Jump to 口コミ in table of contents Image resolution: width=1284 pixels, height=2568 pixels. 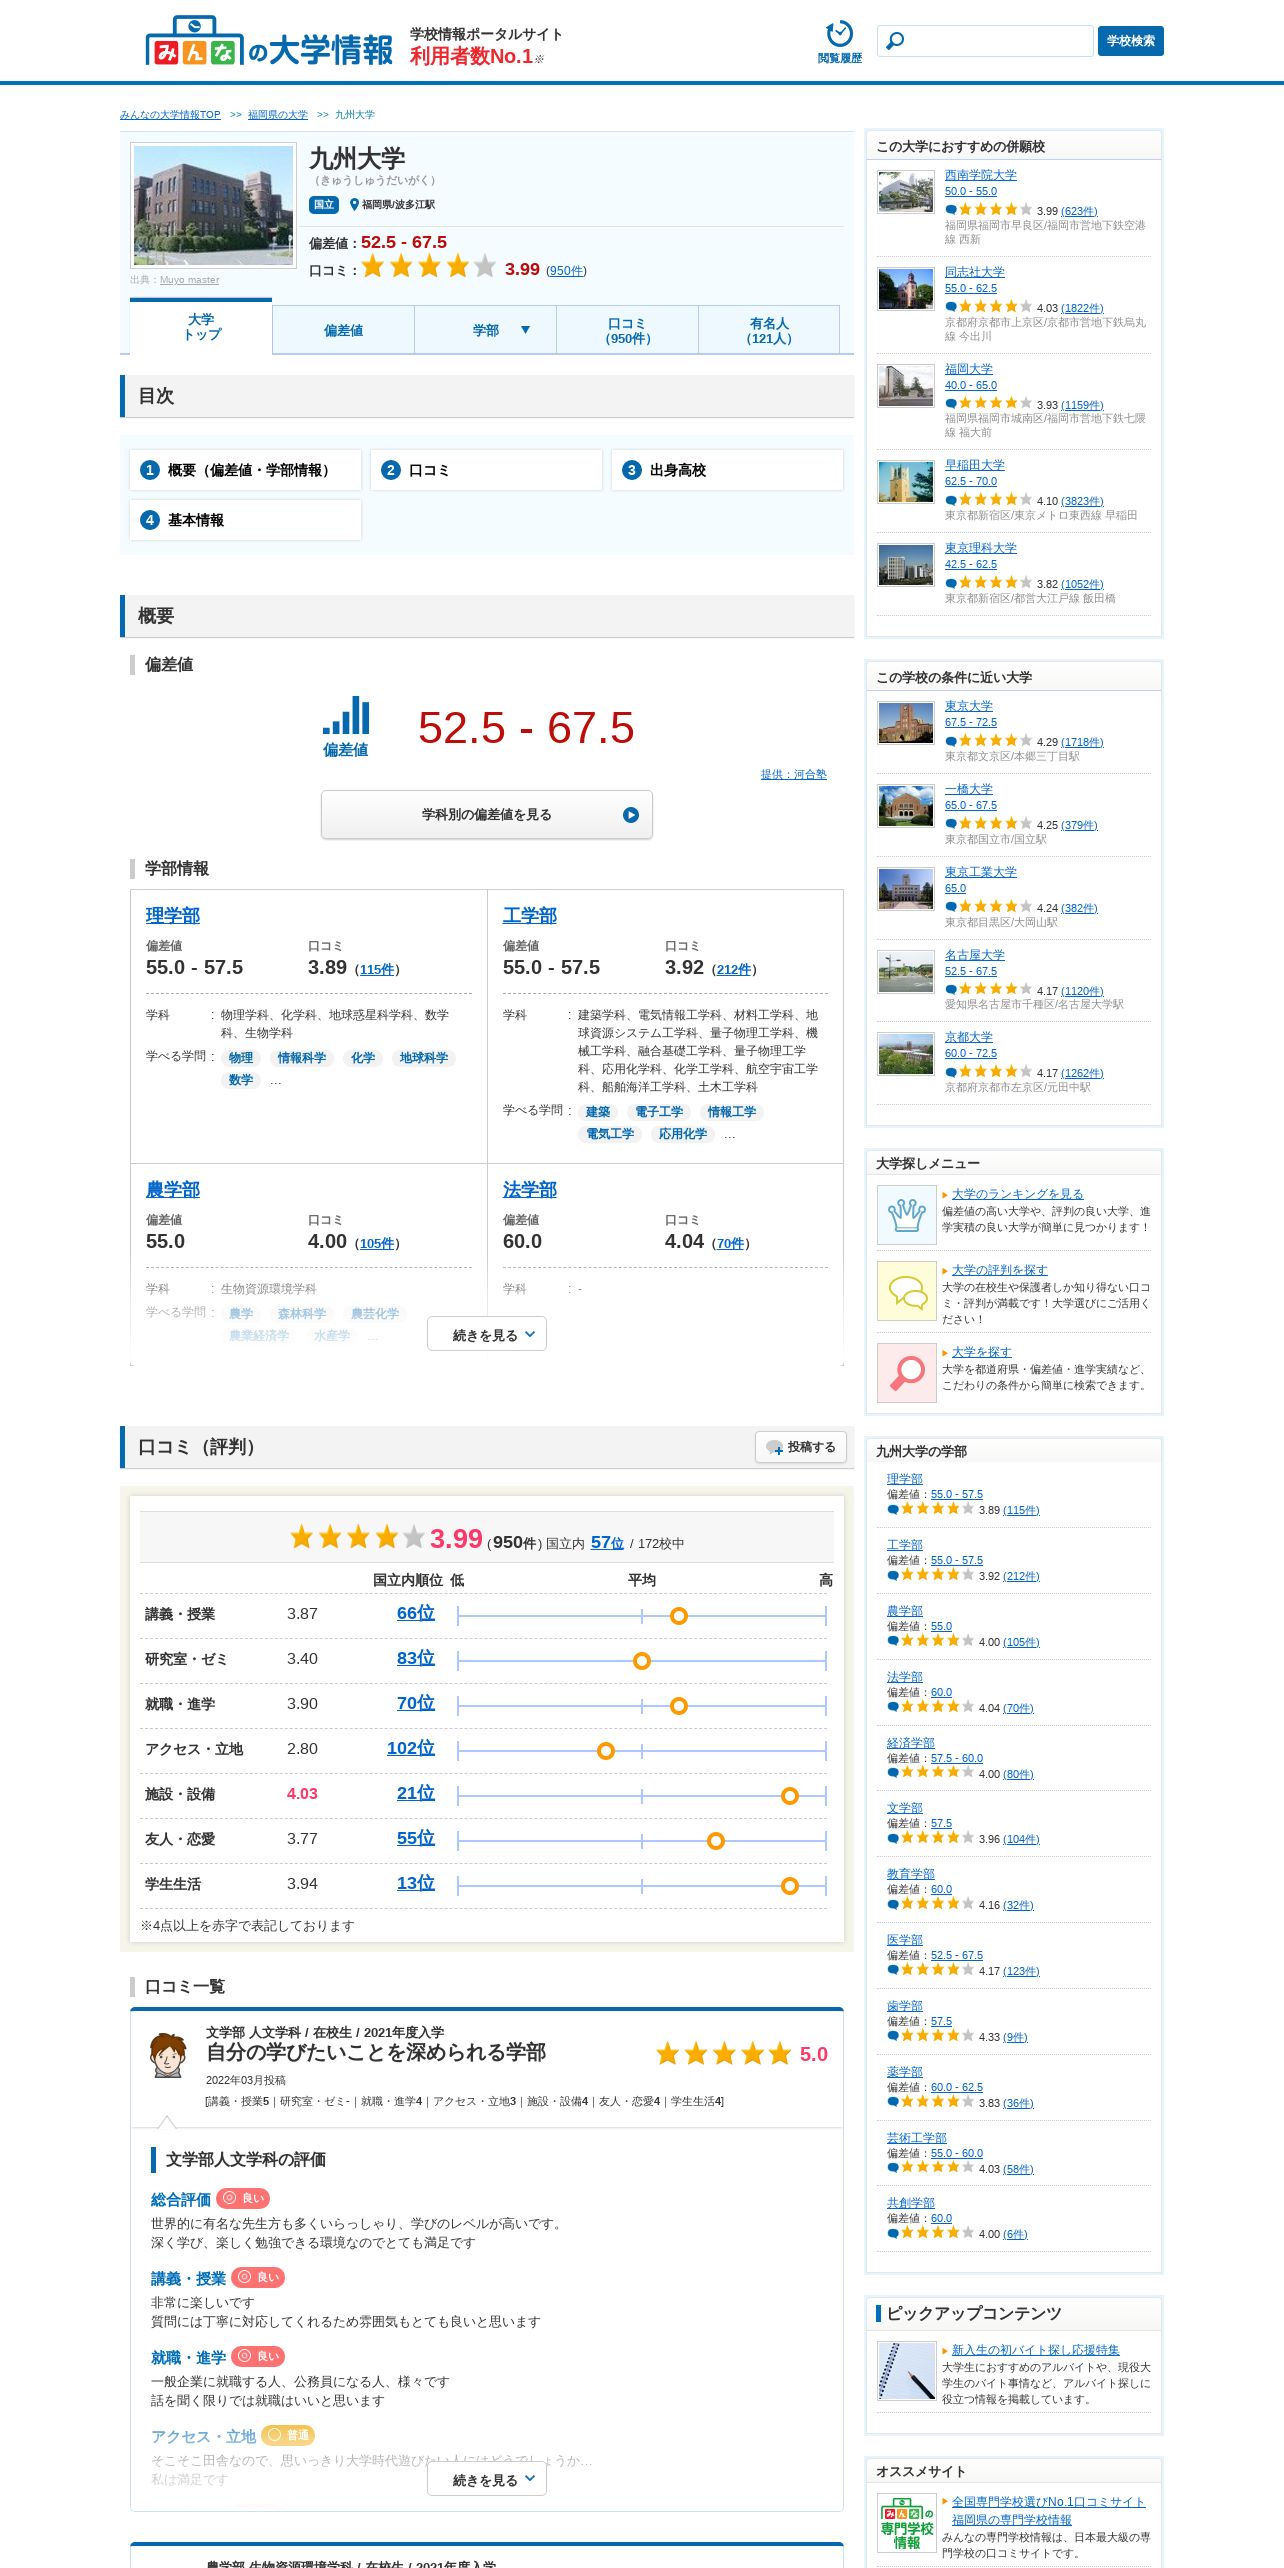pos(486,470)
